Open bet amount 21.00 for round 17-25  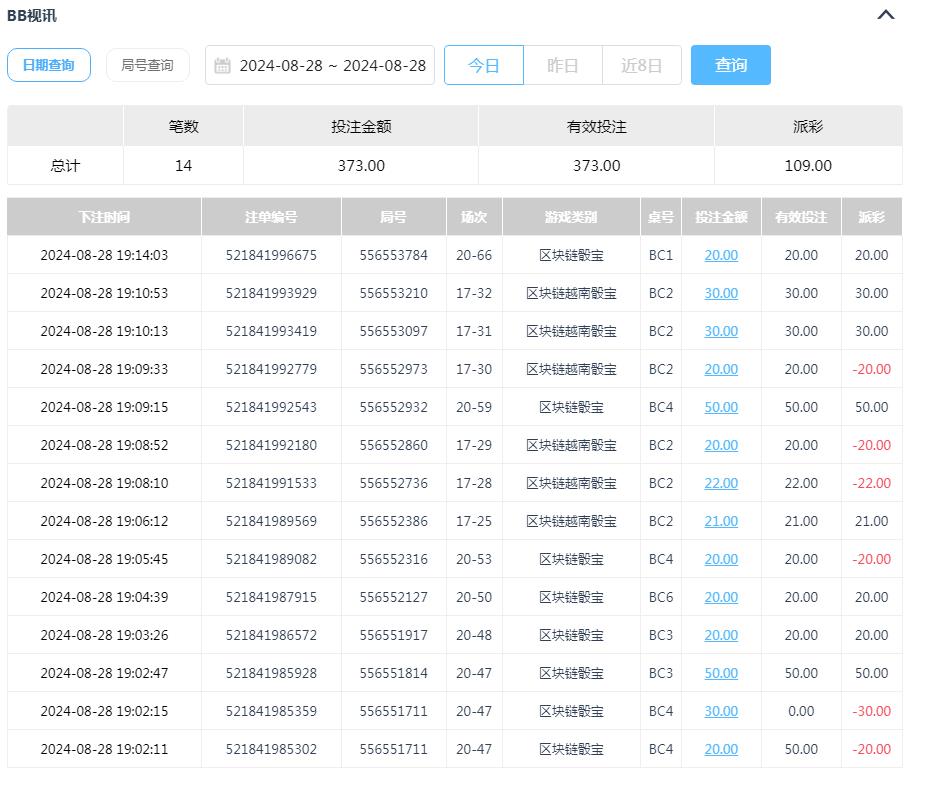click(x=720, y=521)
